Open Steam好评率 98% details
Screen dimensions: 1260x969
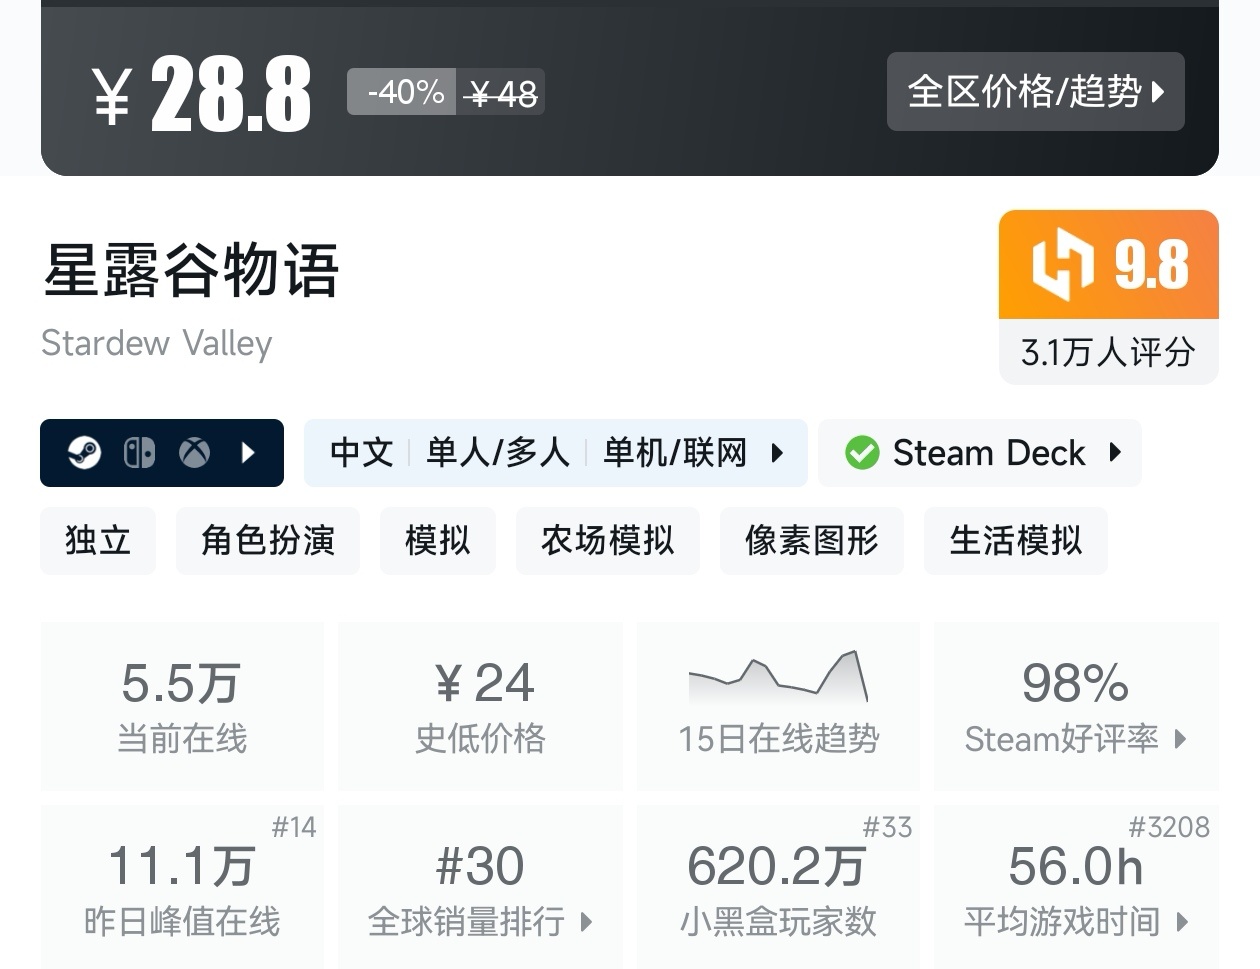[x=1076, y=707]
